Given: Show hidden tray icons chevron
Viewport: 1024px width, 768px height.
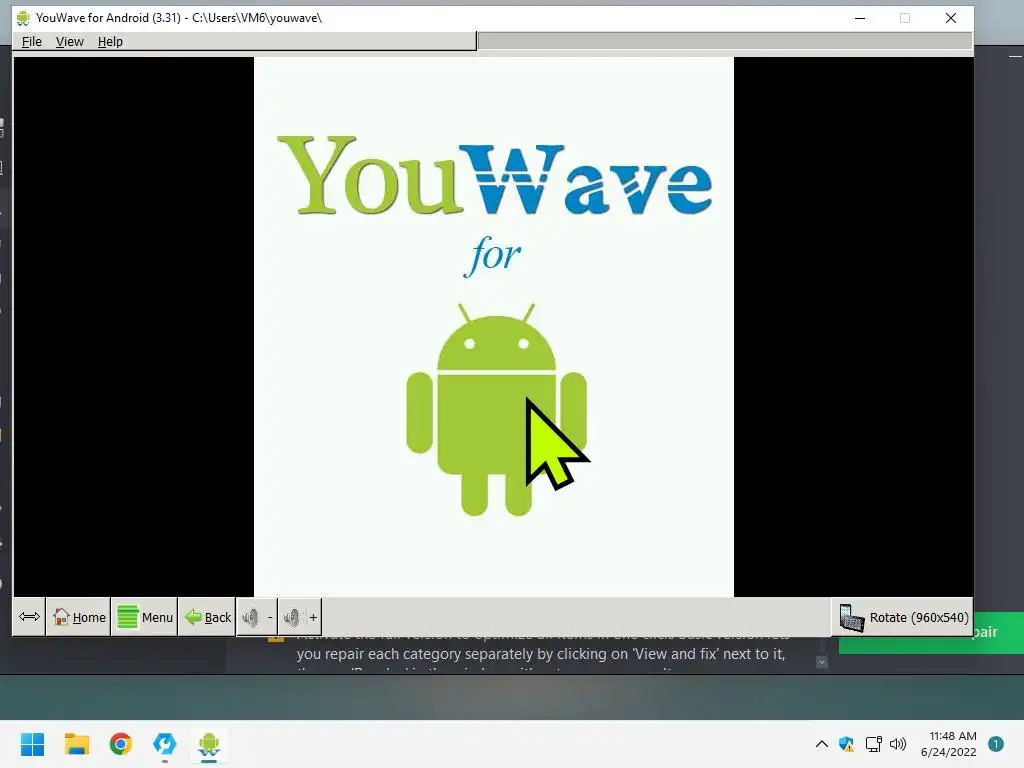Looking at the screenshot, I should [x=822, y=744].
